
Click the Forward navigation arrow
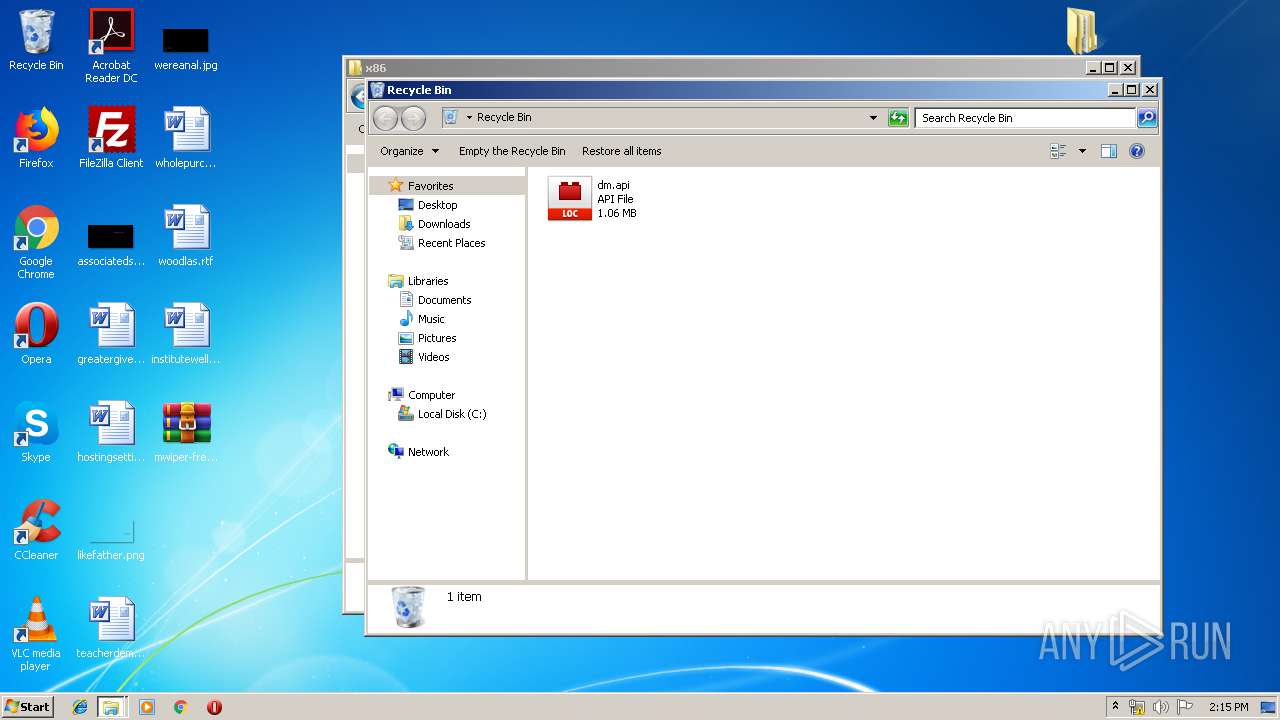413,118
